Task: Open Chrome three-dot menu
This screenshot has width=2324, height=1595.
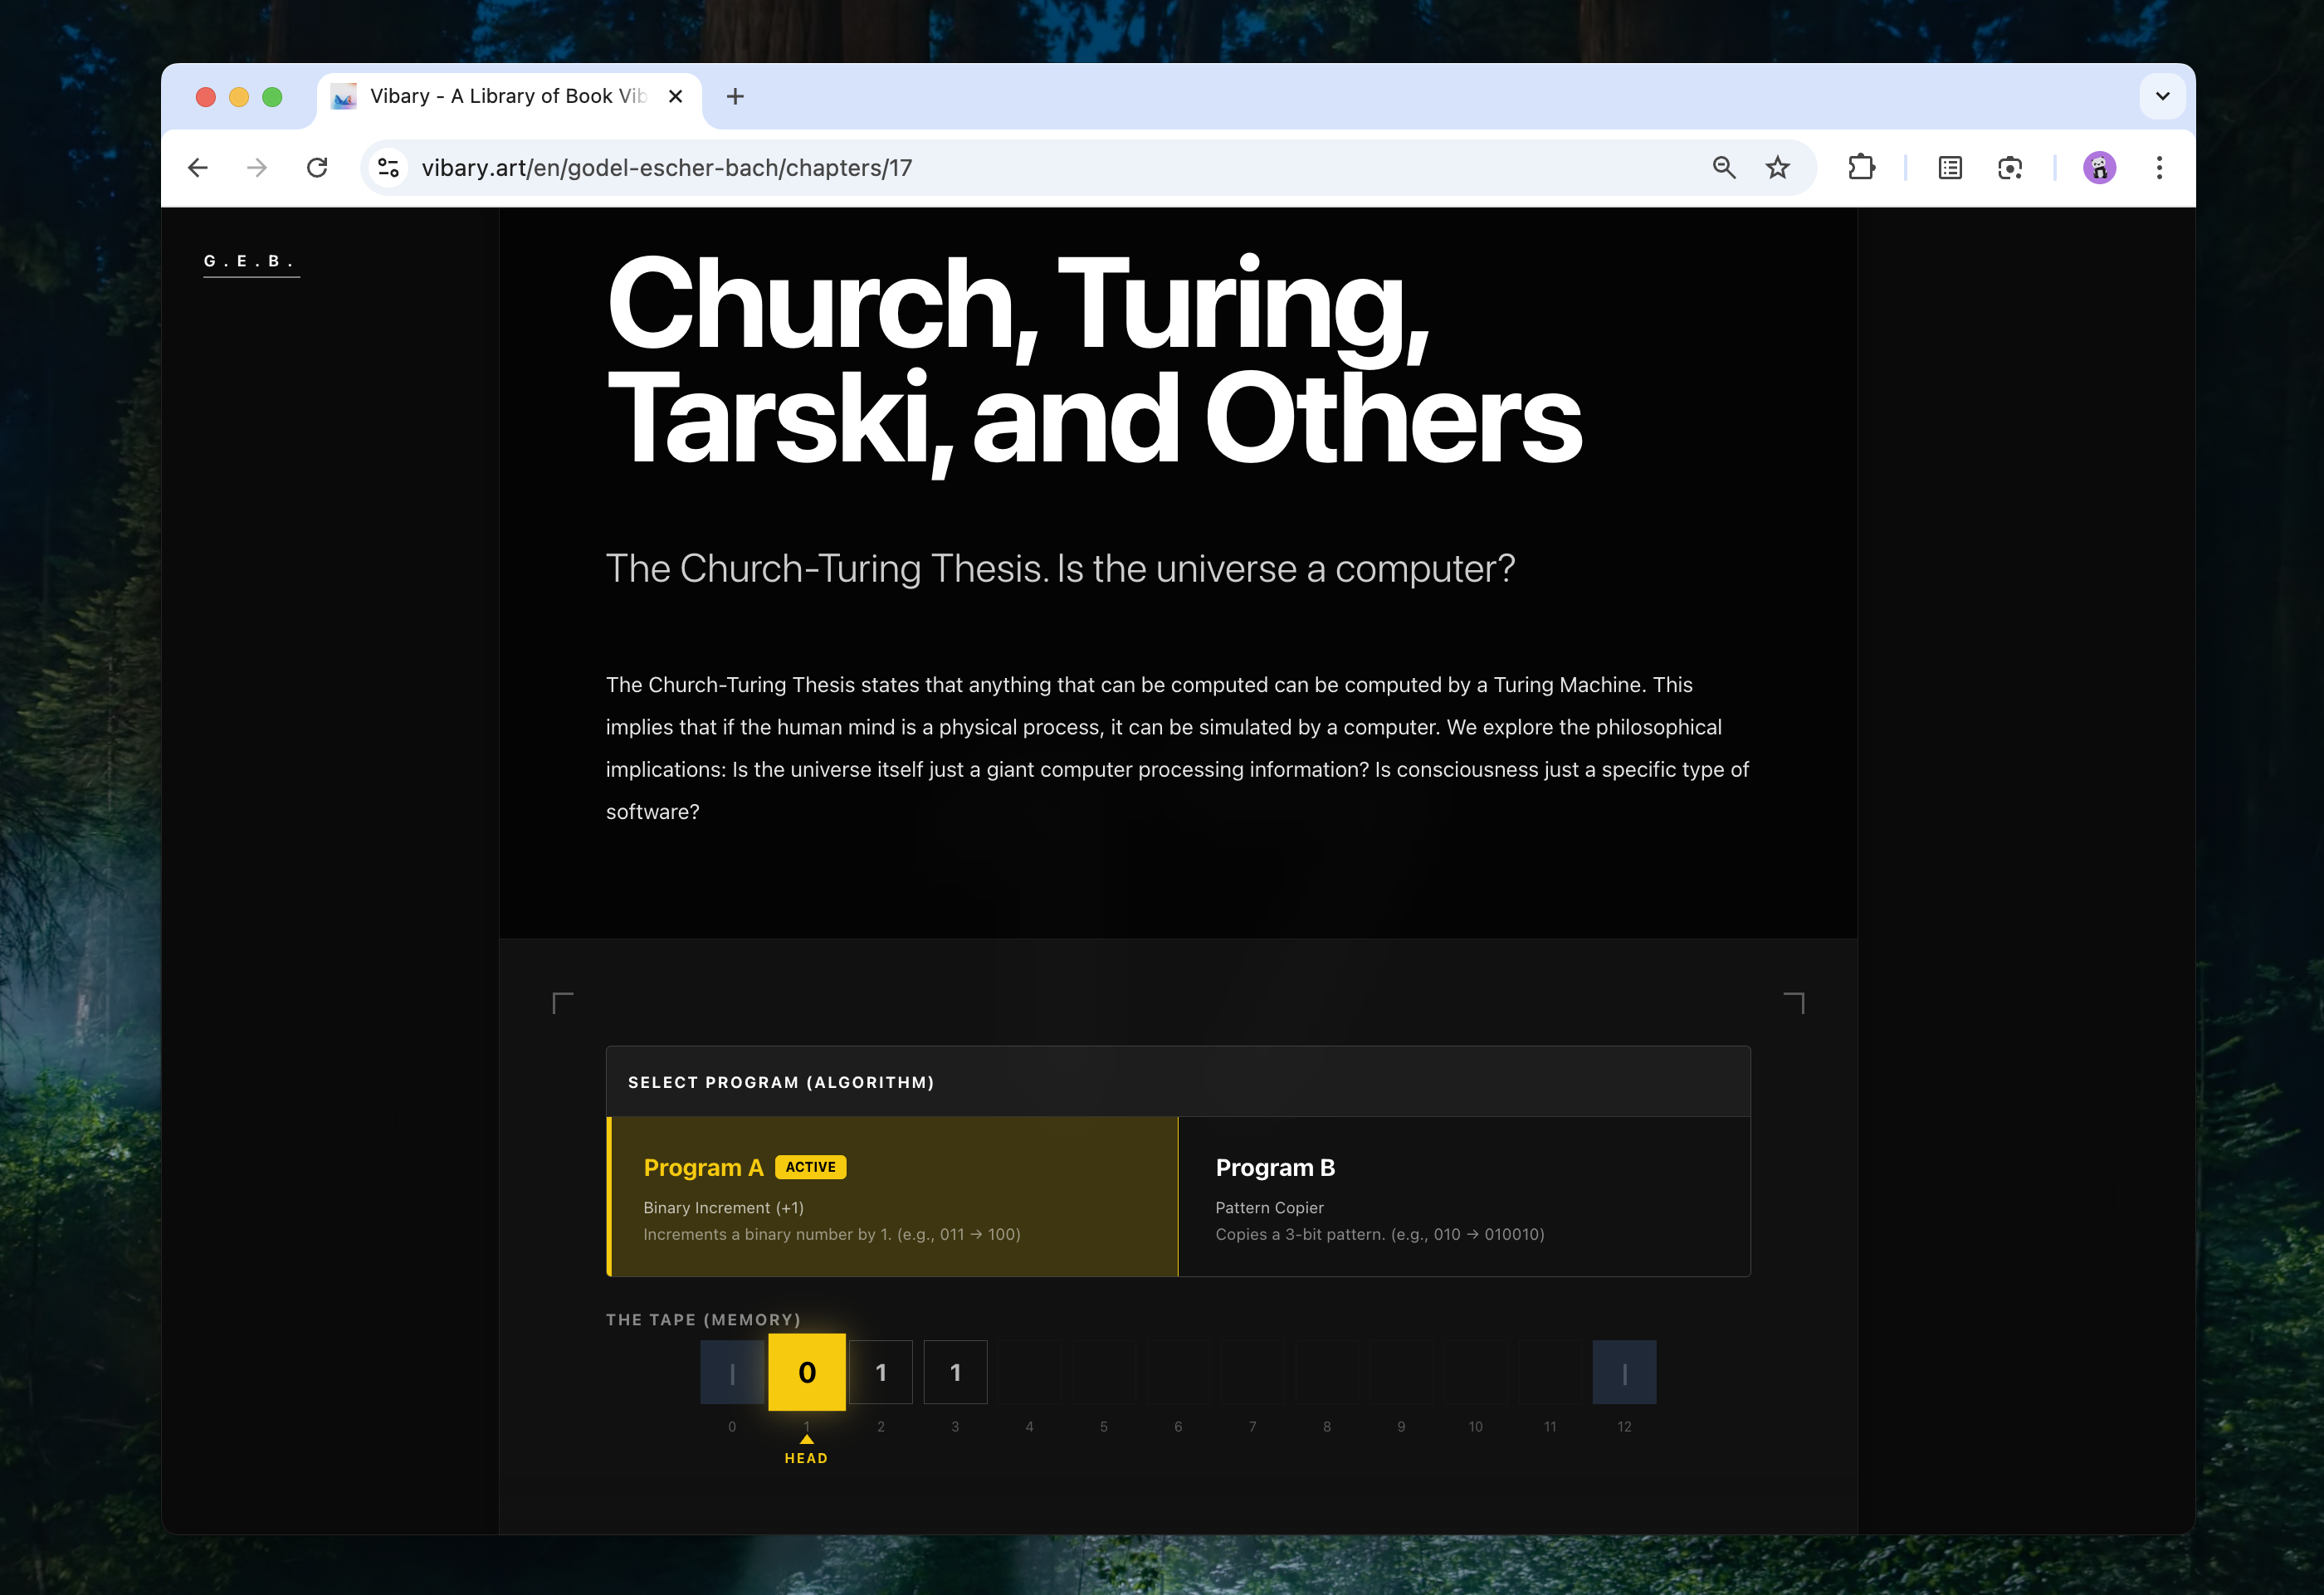Action: pyautogui.click(x=2159, y=168)
